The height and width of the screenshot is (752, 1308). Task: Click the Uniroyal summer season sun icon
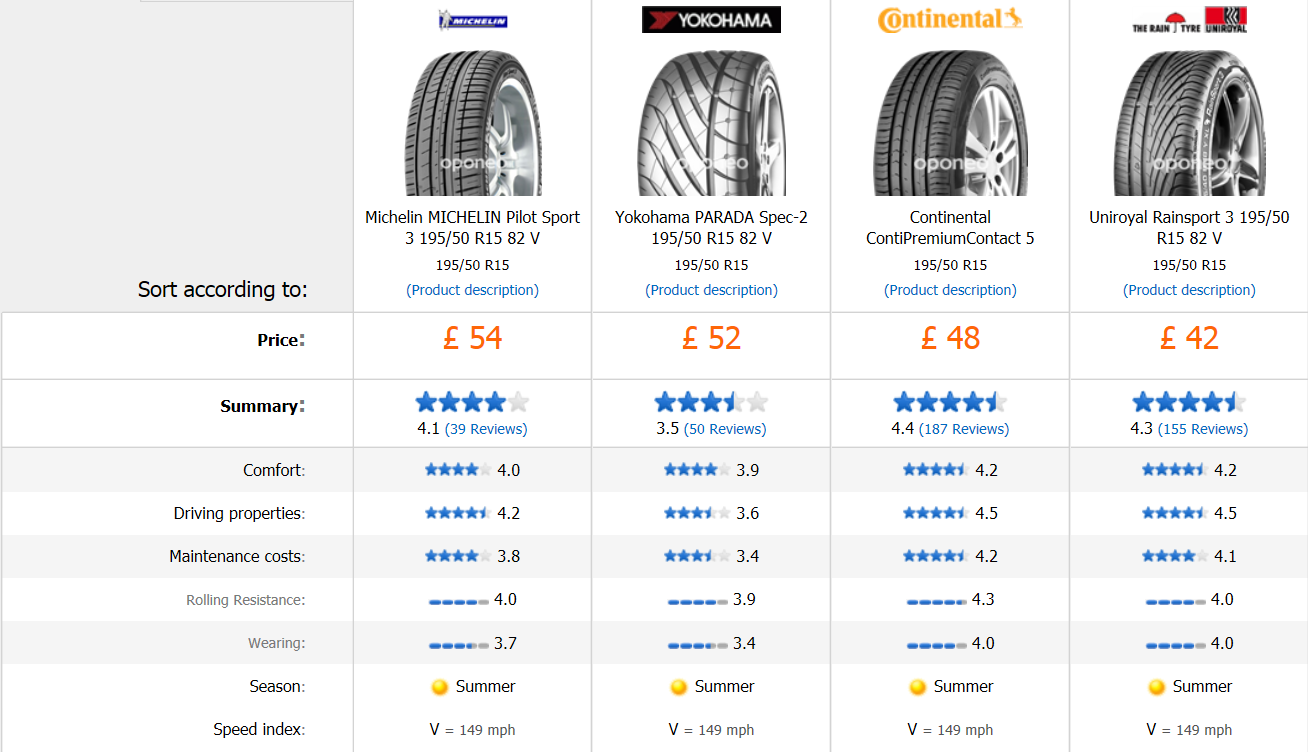tap(1156, 687)
